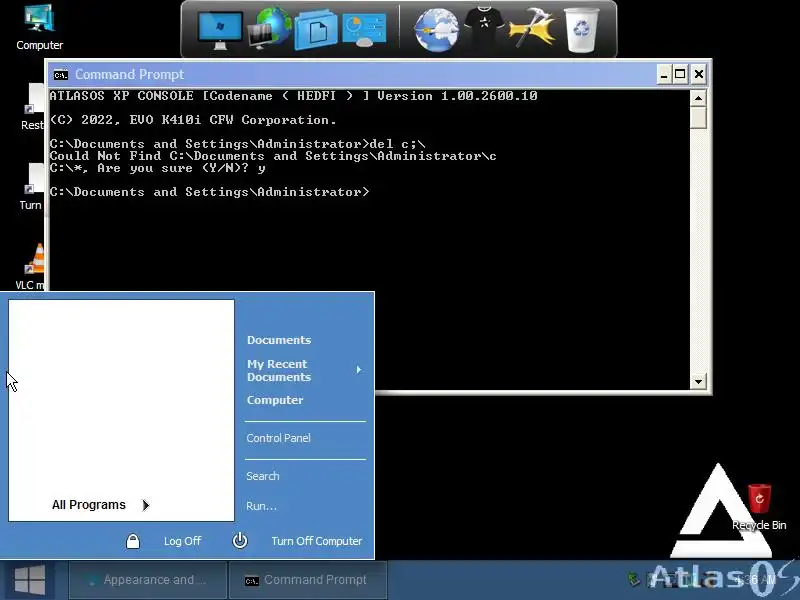Open the Computer desktop icon
Viewport: 800px width, 600px height.
[39, 27]
